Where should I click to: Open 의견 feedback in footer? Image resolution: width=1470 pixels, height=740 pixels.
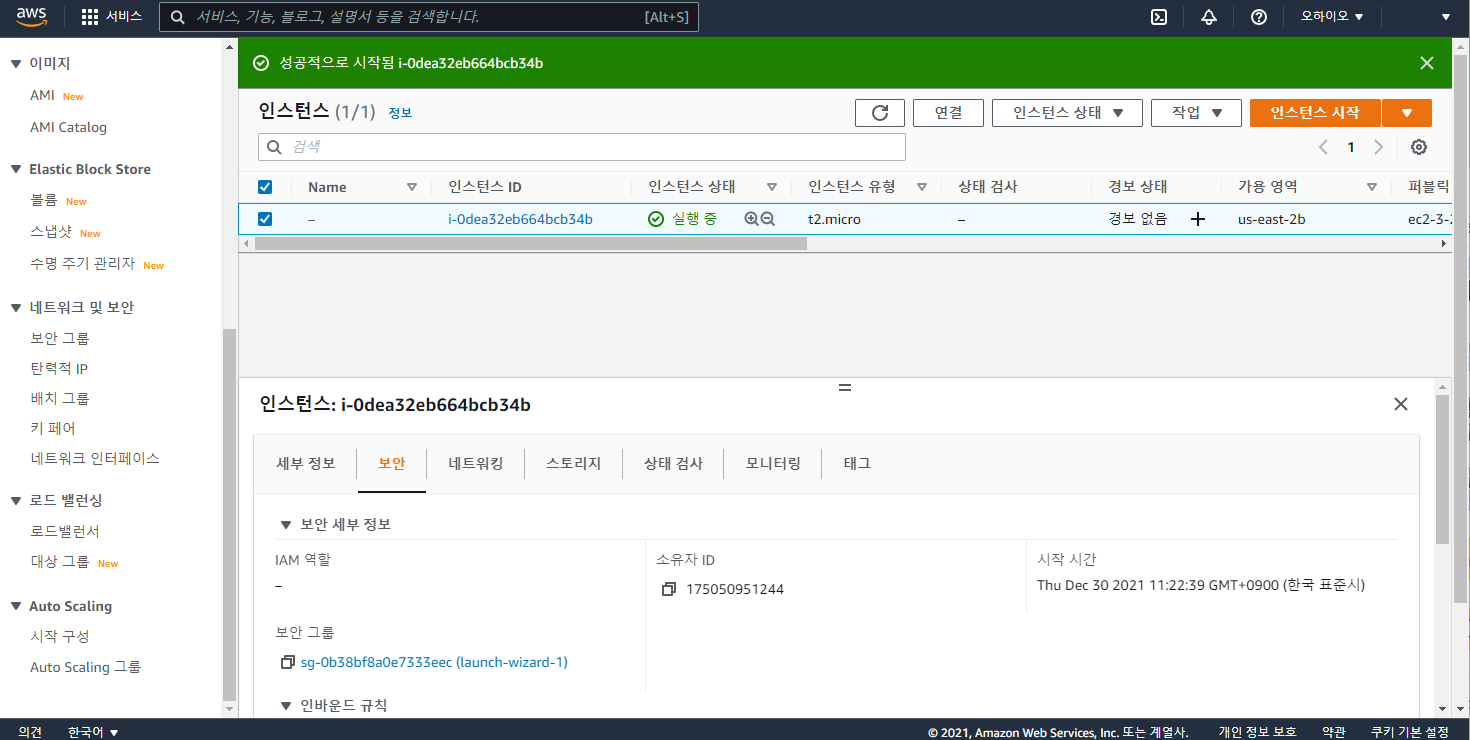pyautogui.click(x=30, y=732)
